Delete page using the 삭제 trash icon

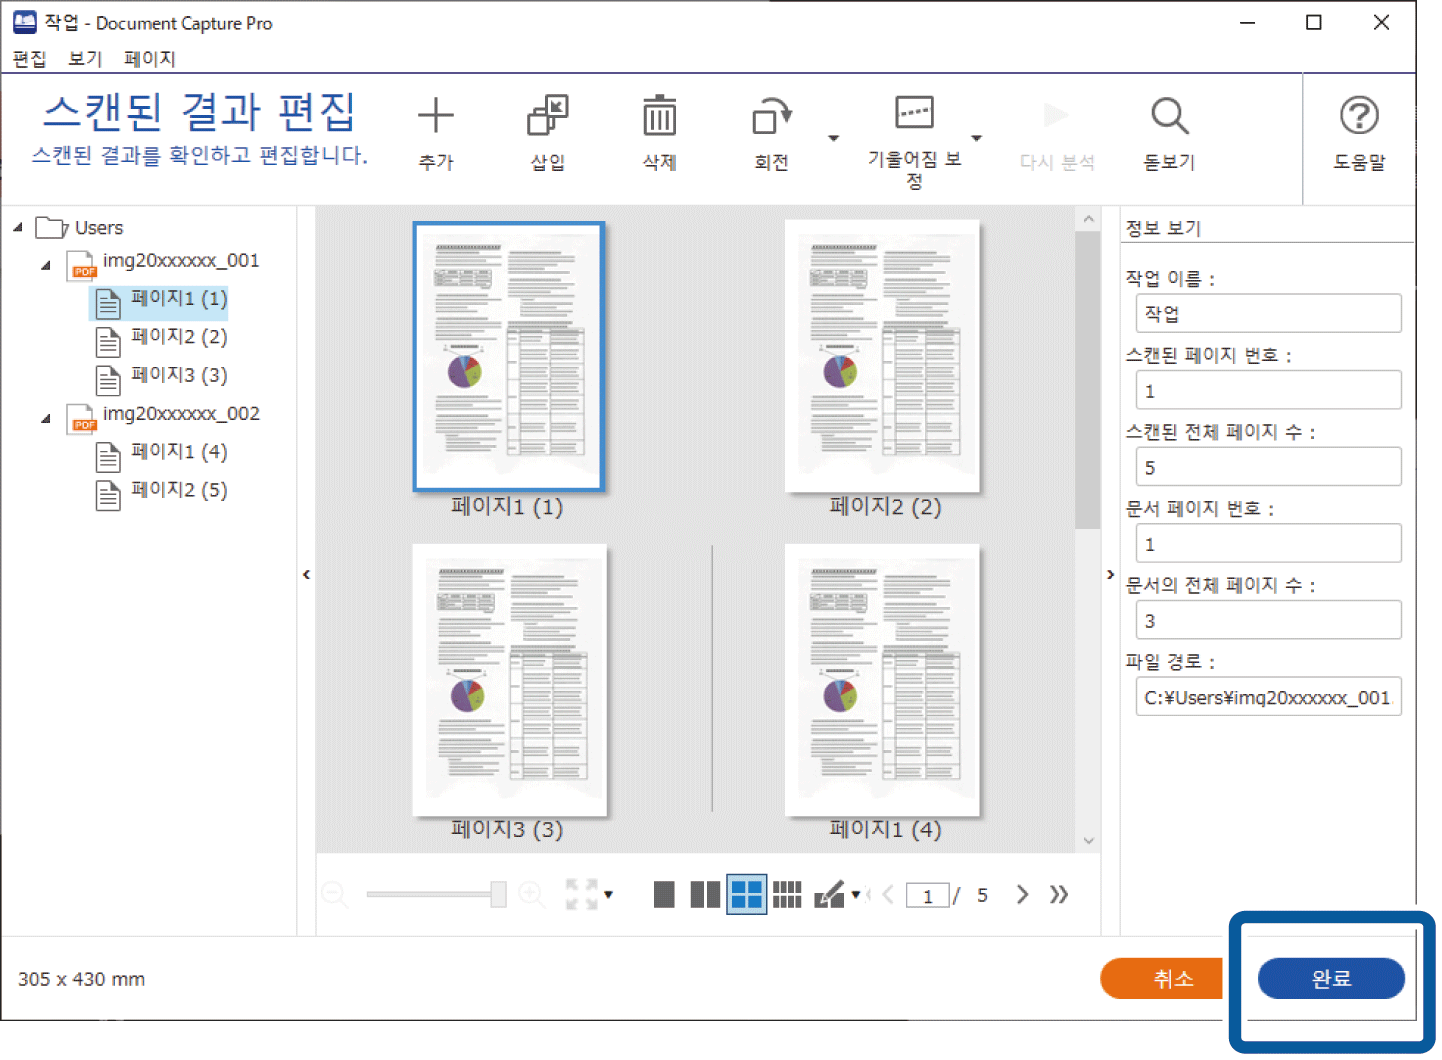tap(659, 117)
